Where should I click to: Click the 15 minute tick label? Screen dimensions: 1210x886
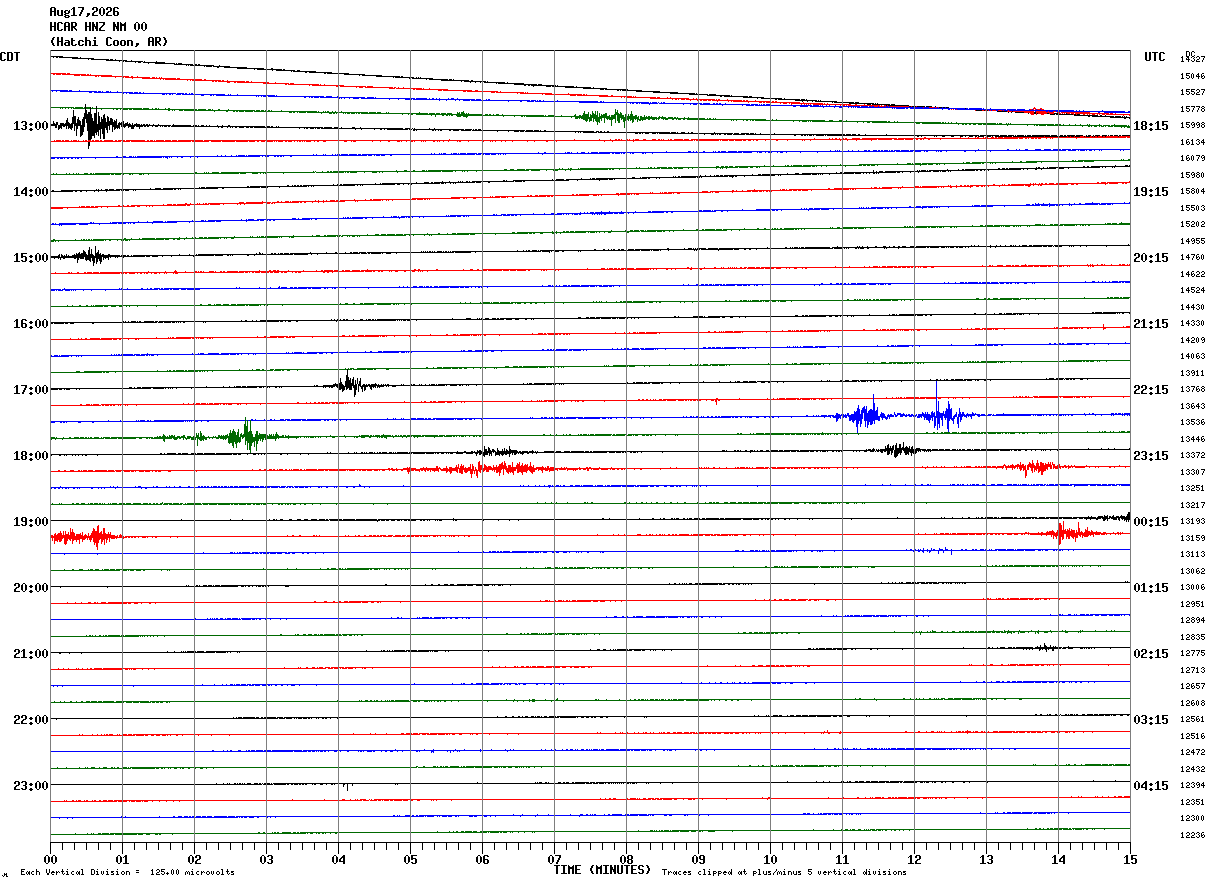(1130, 859)
